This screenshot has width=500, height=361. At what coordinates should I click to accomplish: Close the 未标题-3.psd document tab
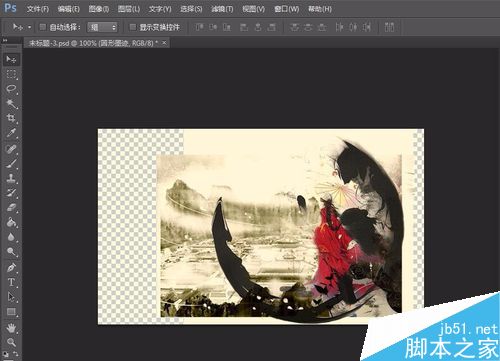164,43
